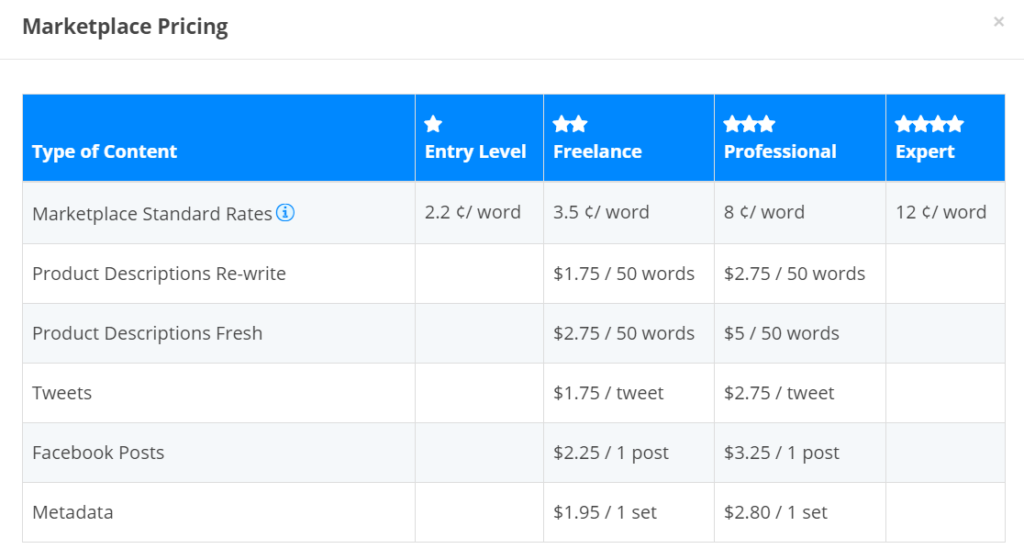The image size is (1024, 560).
Task: Click the single star Entry Level icon
Action: coord(433,123)
